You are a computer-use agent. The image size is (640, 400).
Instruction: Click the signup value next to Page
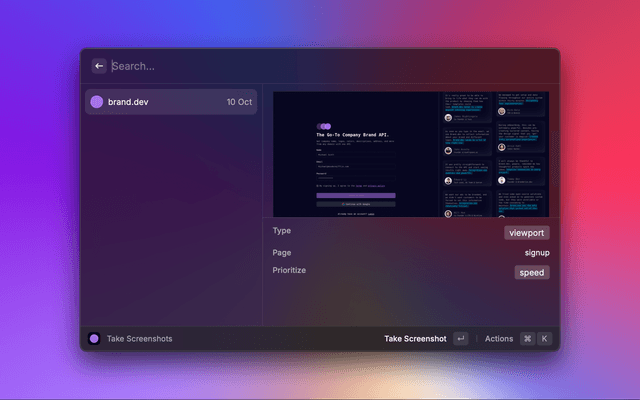536,253
